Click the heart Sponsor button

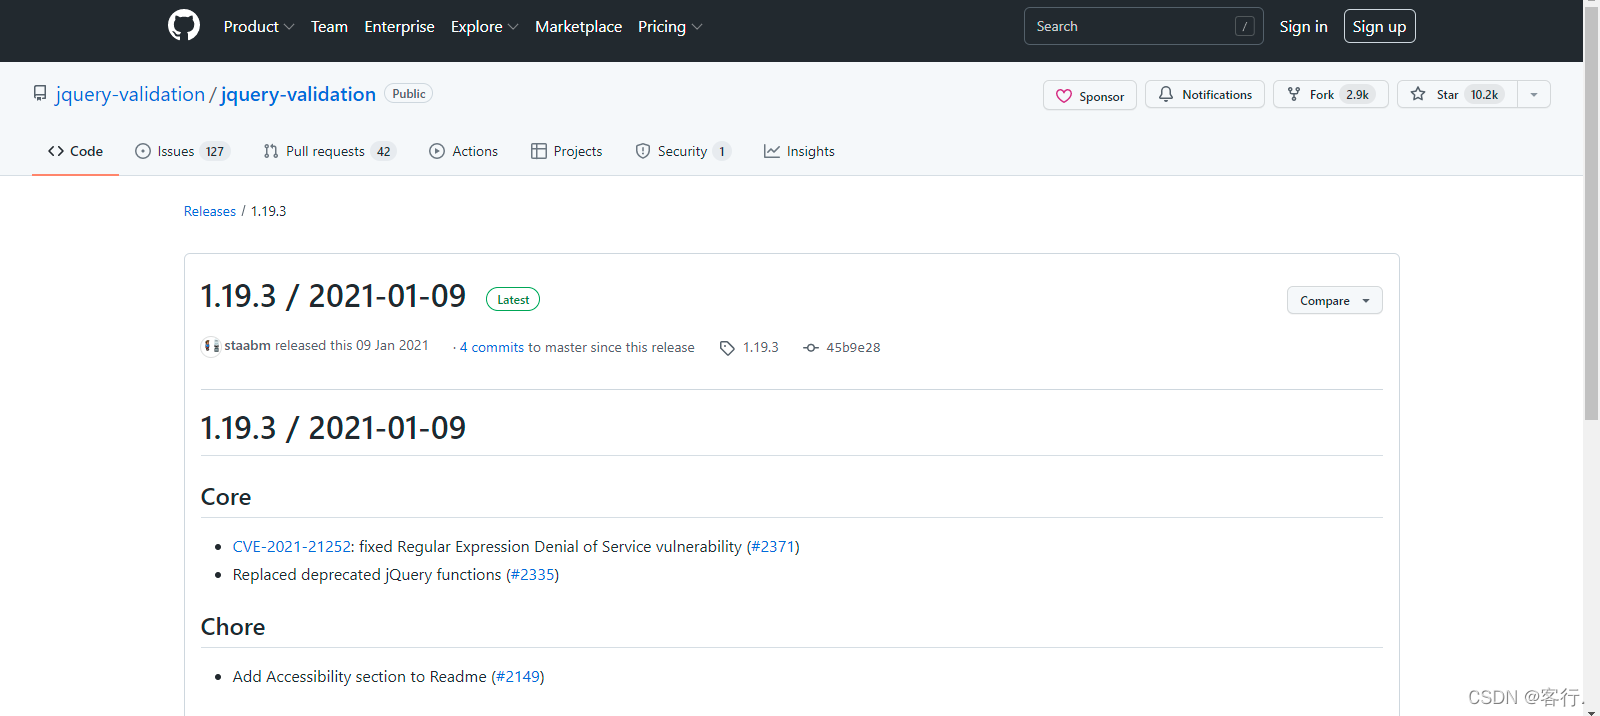point(1090,95)
